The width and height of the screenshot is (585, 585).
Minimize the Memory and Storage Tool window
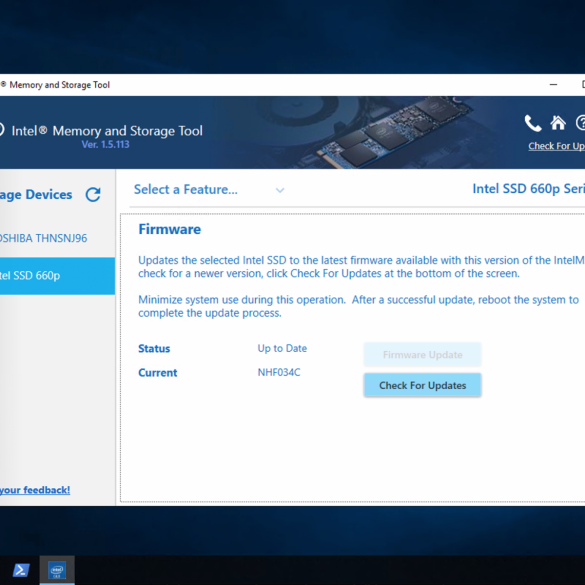(553, 85)
